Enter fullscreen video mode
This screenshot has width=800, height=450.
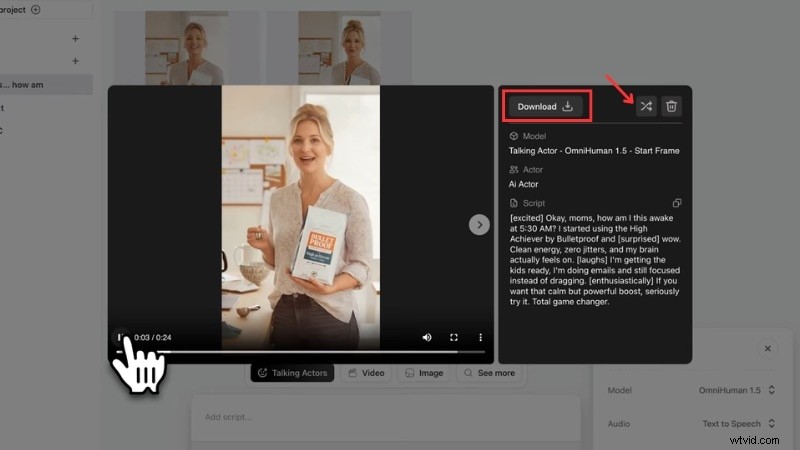click(x=454, y=337)
